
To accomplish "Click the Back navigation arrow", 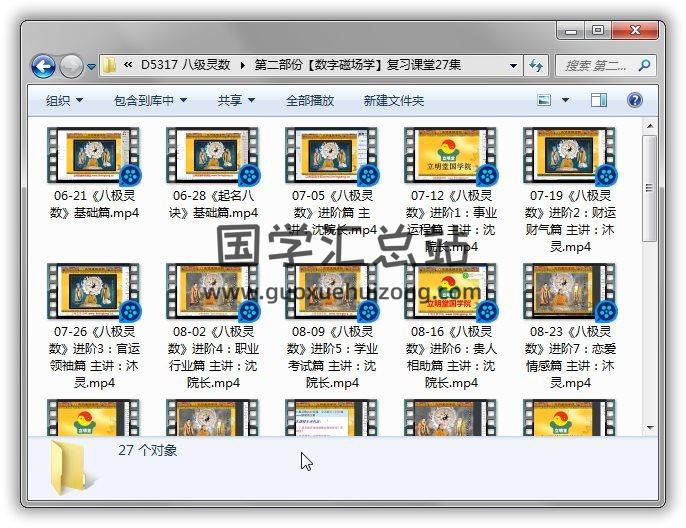I will point(43,66).
